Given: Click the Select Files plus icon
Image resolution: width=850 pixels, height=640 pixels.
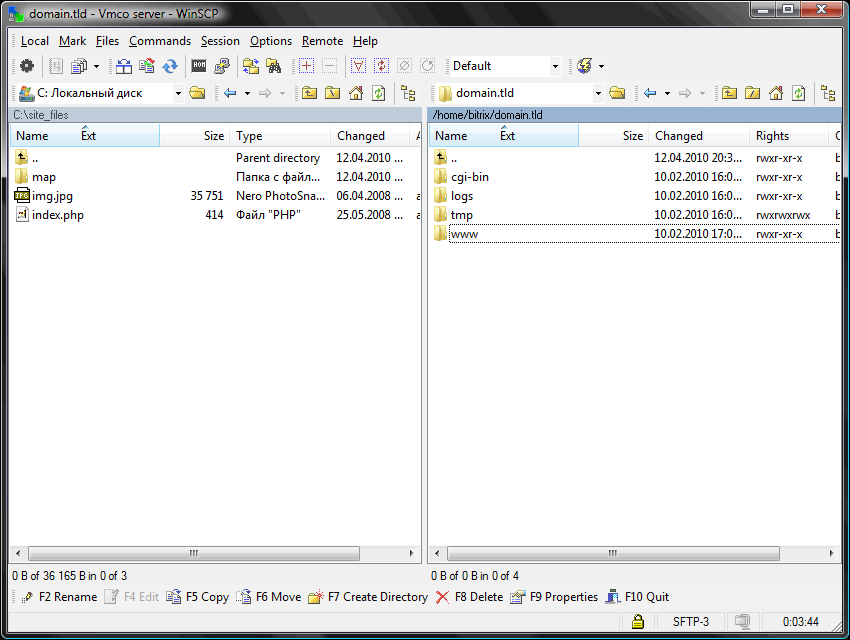Looking at the screenshot, I should (x=307, y=66).
